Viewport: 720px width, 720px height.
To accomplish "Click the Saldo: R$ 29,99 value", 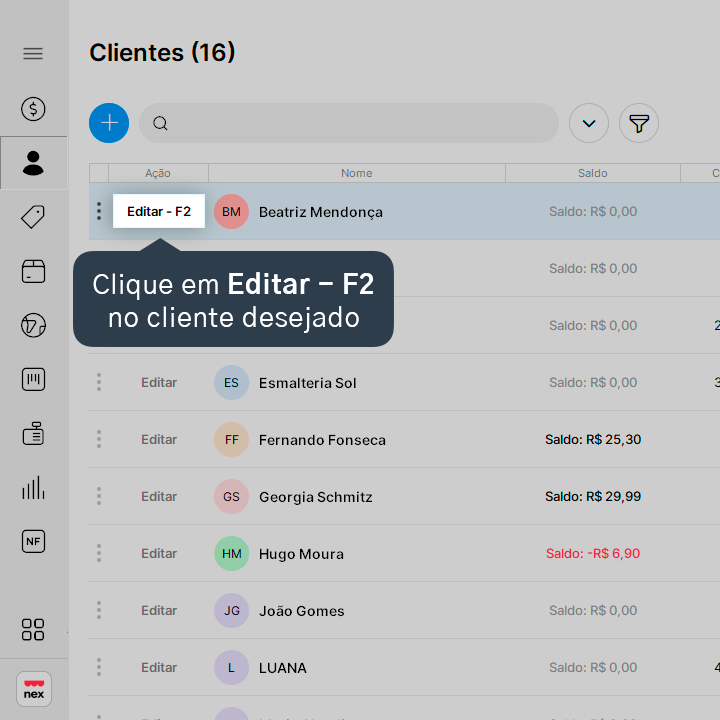I will [x=593, y=496].
